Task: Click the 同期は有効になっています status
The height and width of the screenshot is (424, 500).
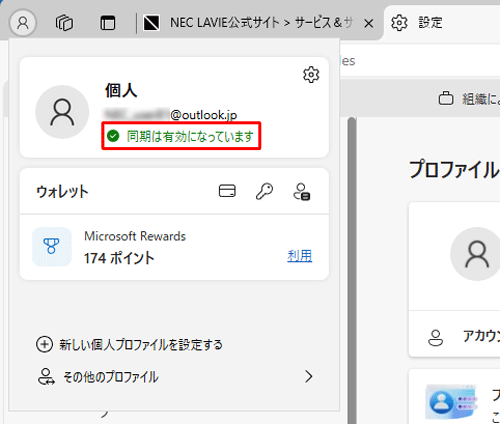Action: 181,136
